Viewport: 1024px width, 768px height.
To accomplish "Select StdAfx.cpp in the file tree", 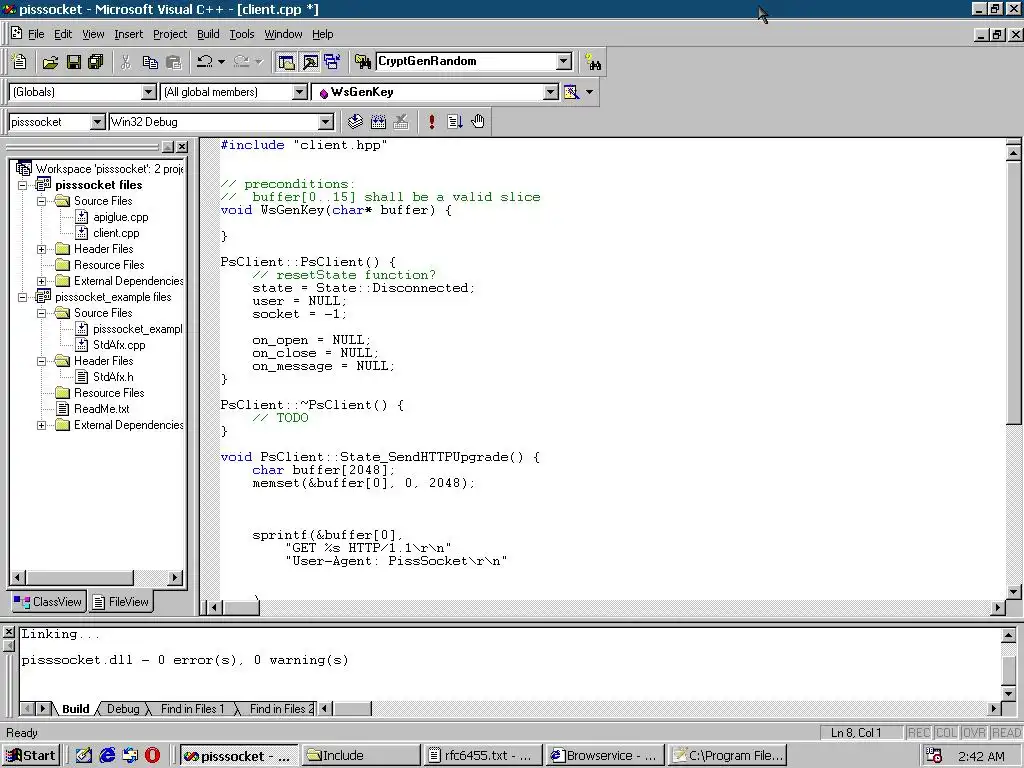I will coord(119,345).
